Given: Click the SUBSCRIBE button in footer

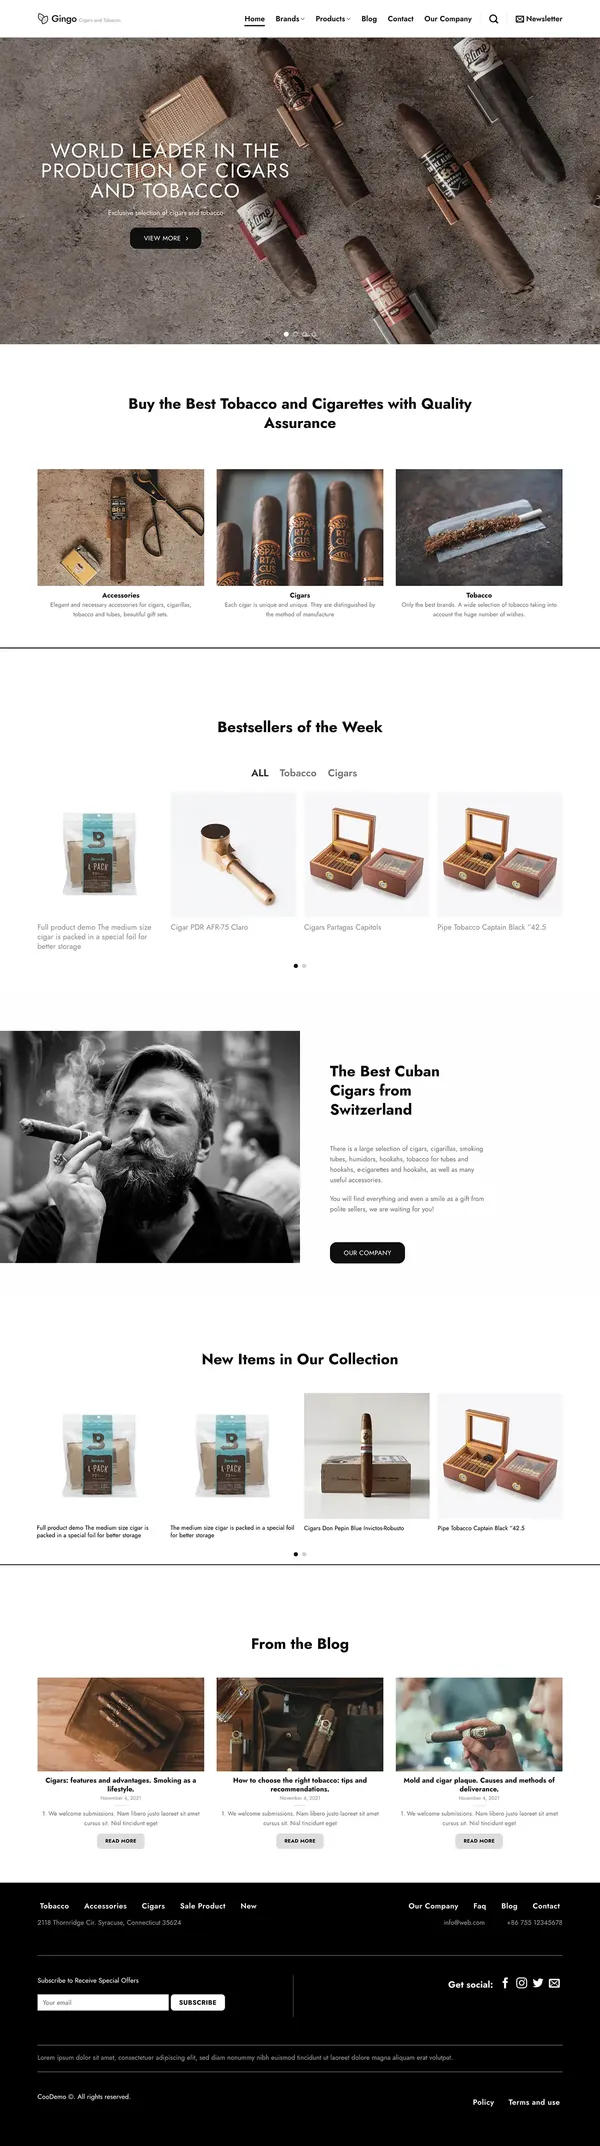Looking at the screenshot, I should (197, 2002).
